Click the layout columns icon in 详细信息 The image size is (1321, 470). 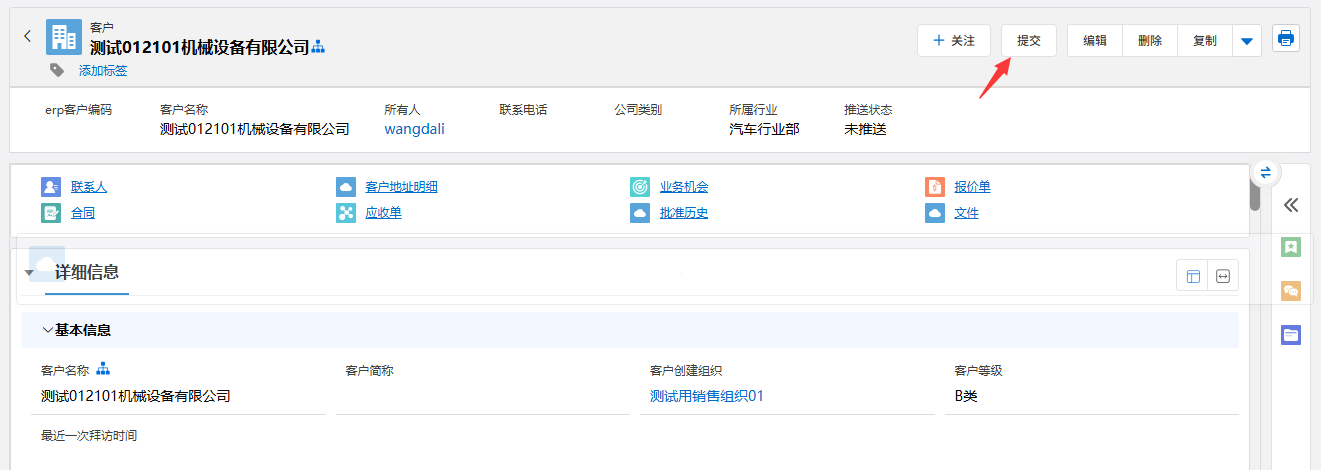1193,276
